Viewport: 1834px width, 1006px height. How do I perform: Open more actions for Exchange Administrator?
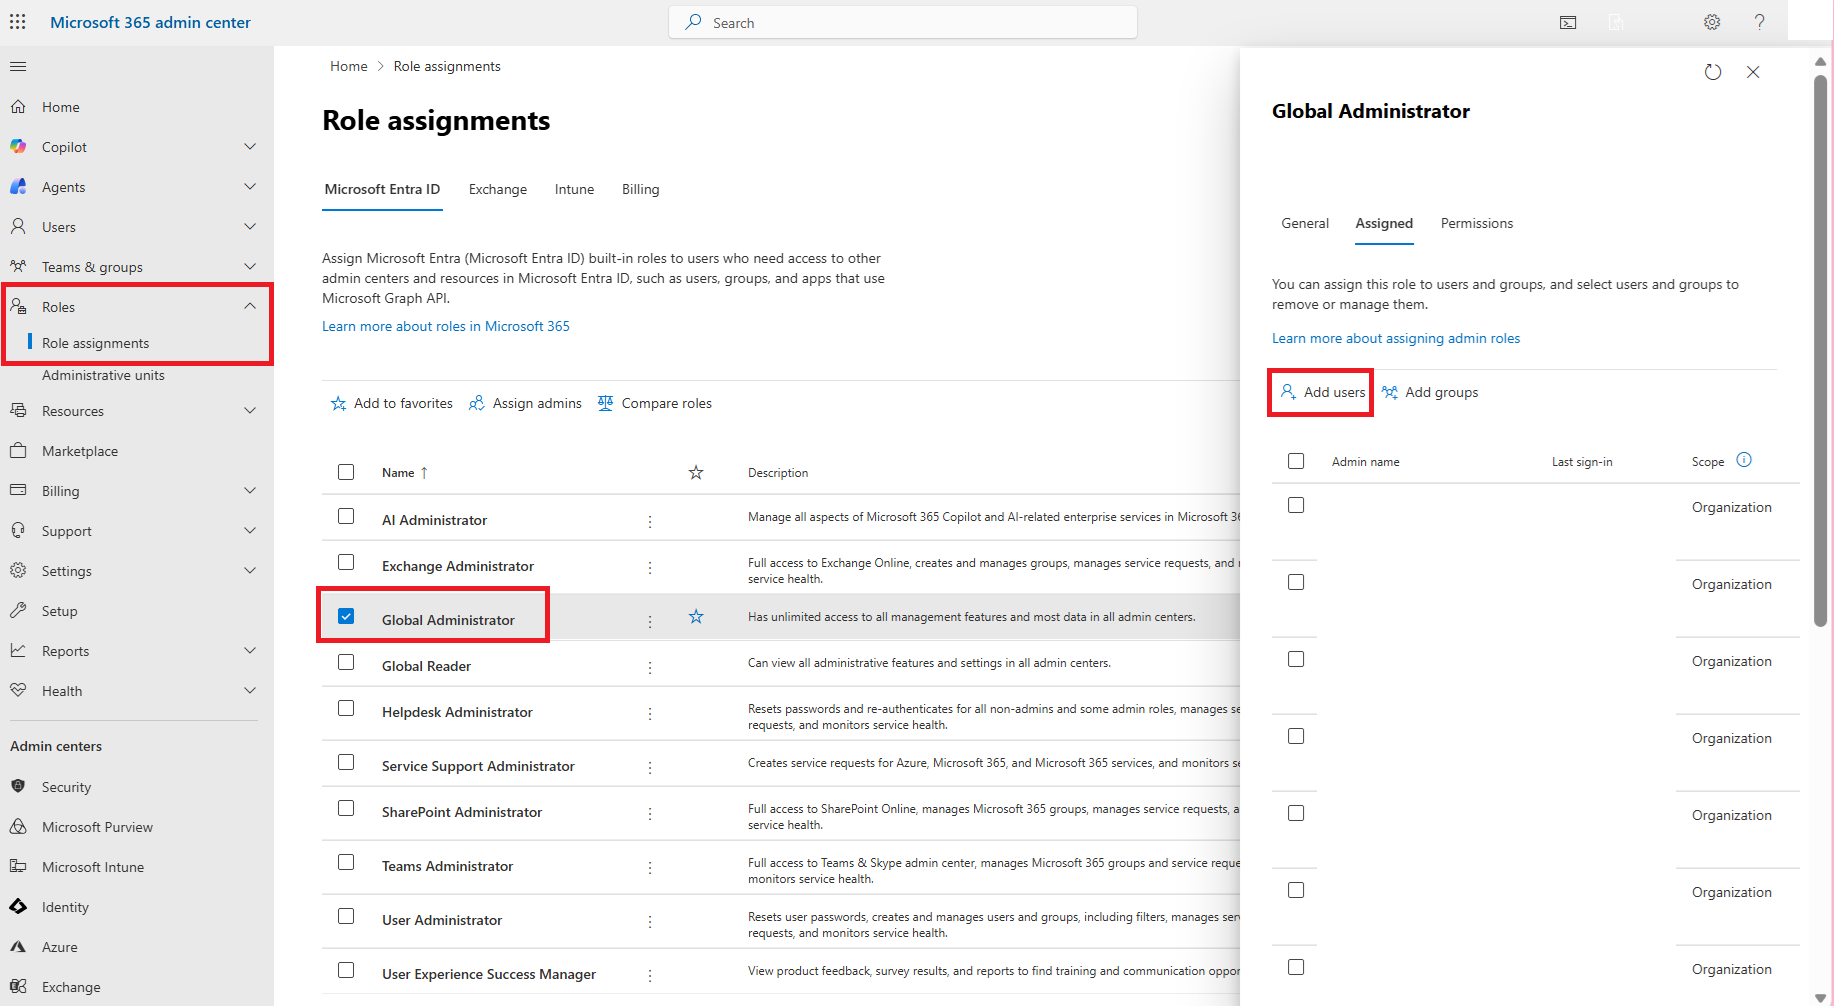tap(650, 567)
